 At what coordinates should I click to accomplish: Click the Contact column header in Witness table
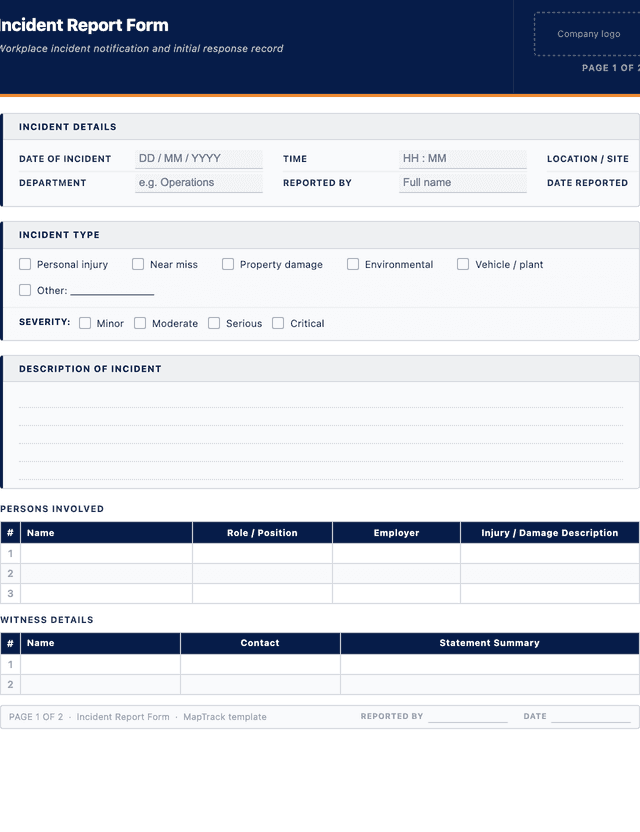pos(260,643)
